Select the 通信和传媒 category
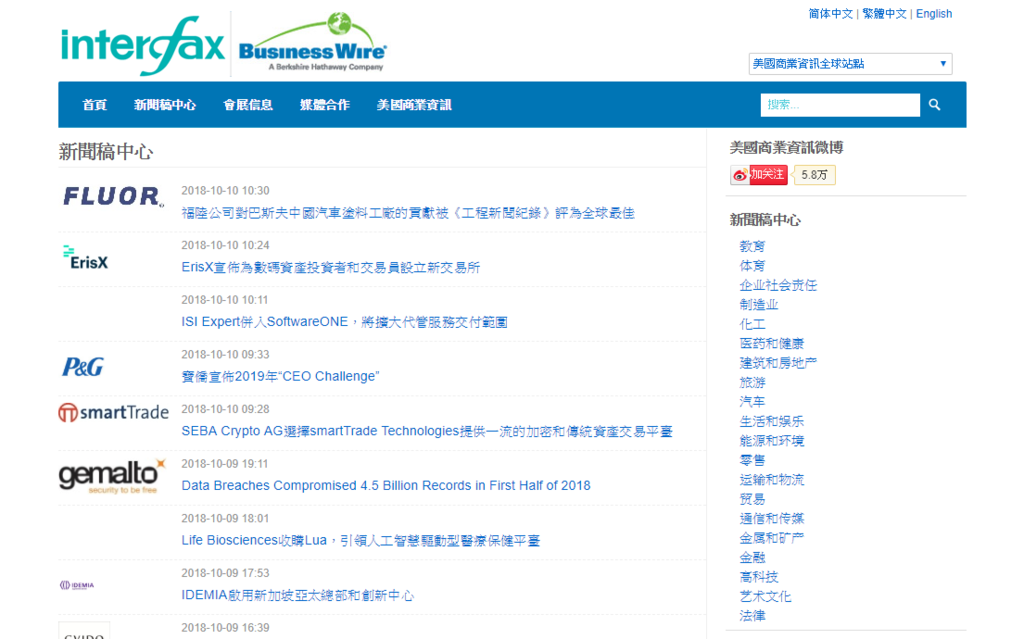Viewport: 1024px width, 639px height. pyautogui.click(x=771, y=519)
